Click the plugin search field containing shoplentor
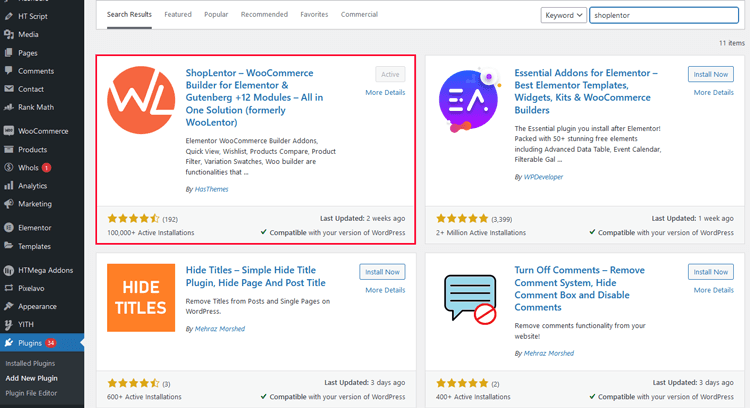 coord(664,15)
